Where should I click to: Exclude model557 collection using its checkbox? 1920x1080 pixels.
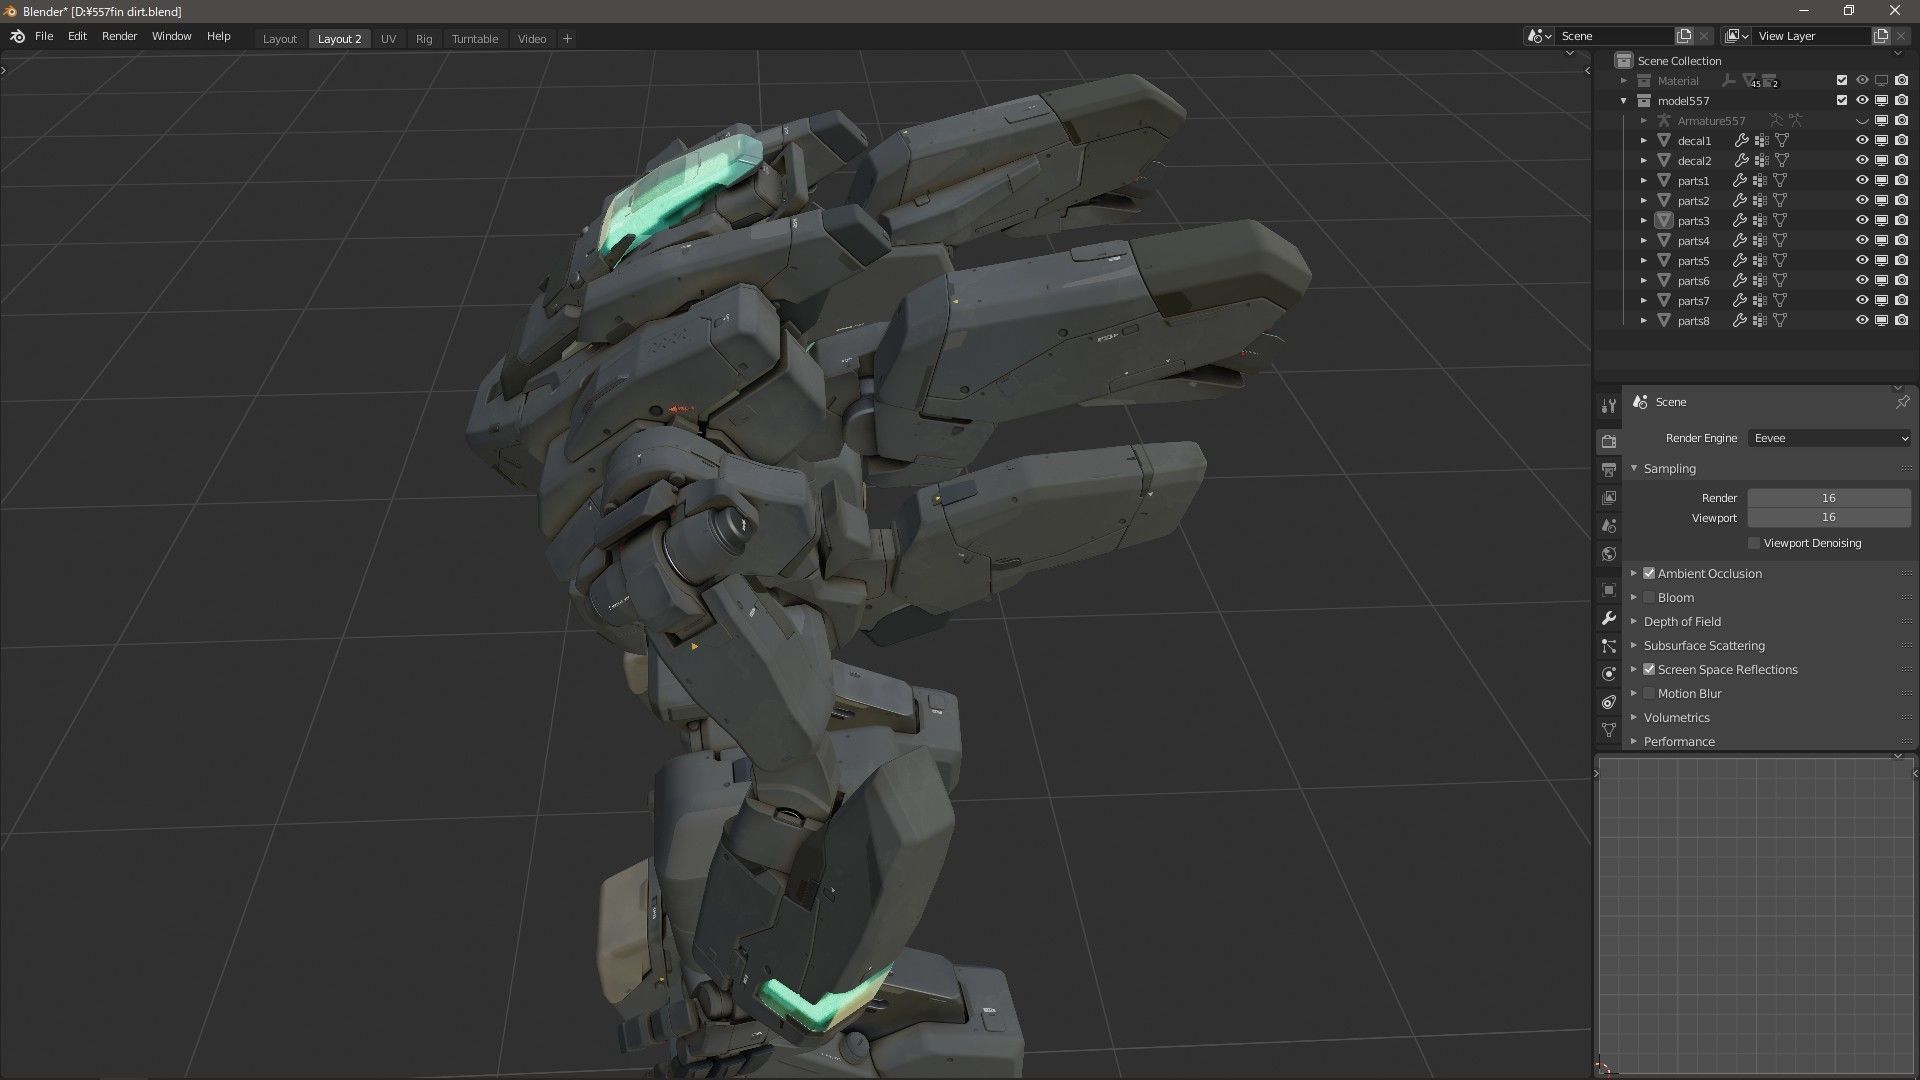1842,101
